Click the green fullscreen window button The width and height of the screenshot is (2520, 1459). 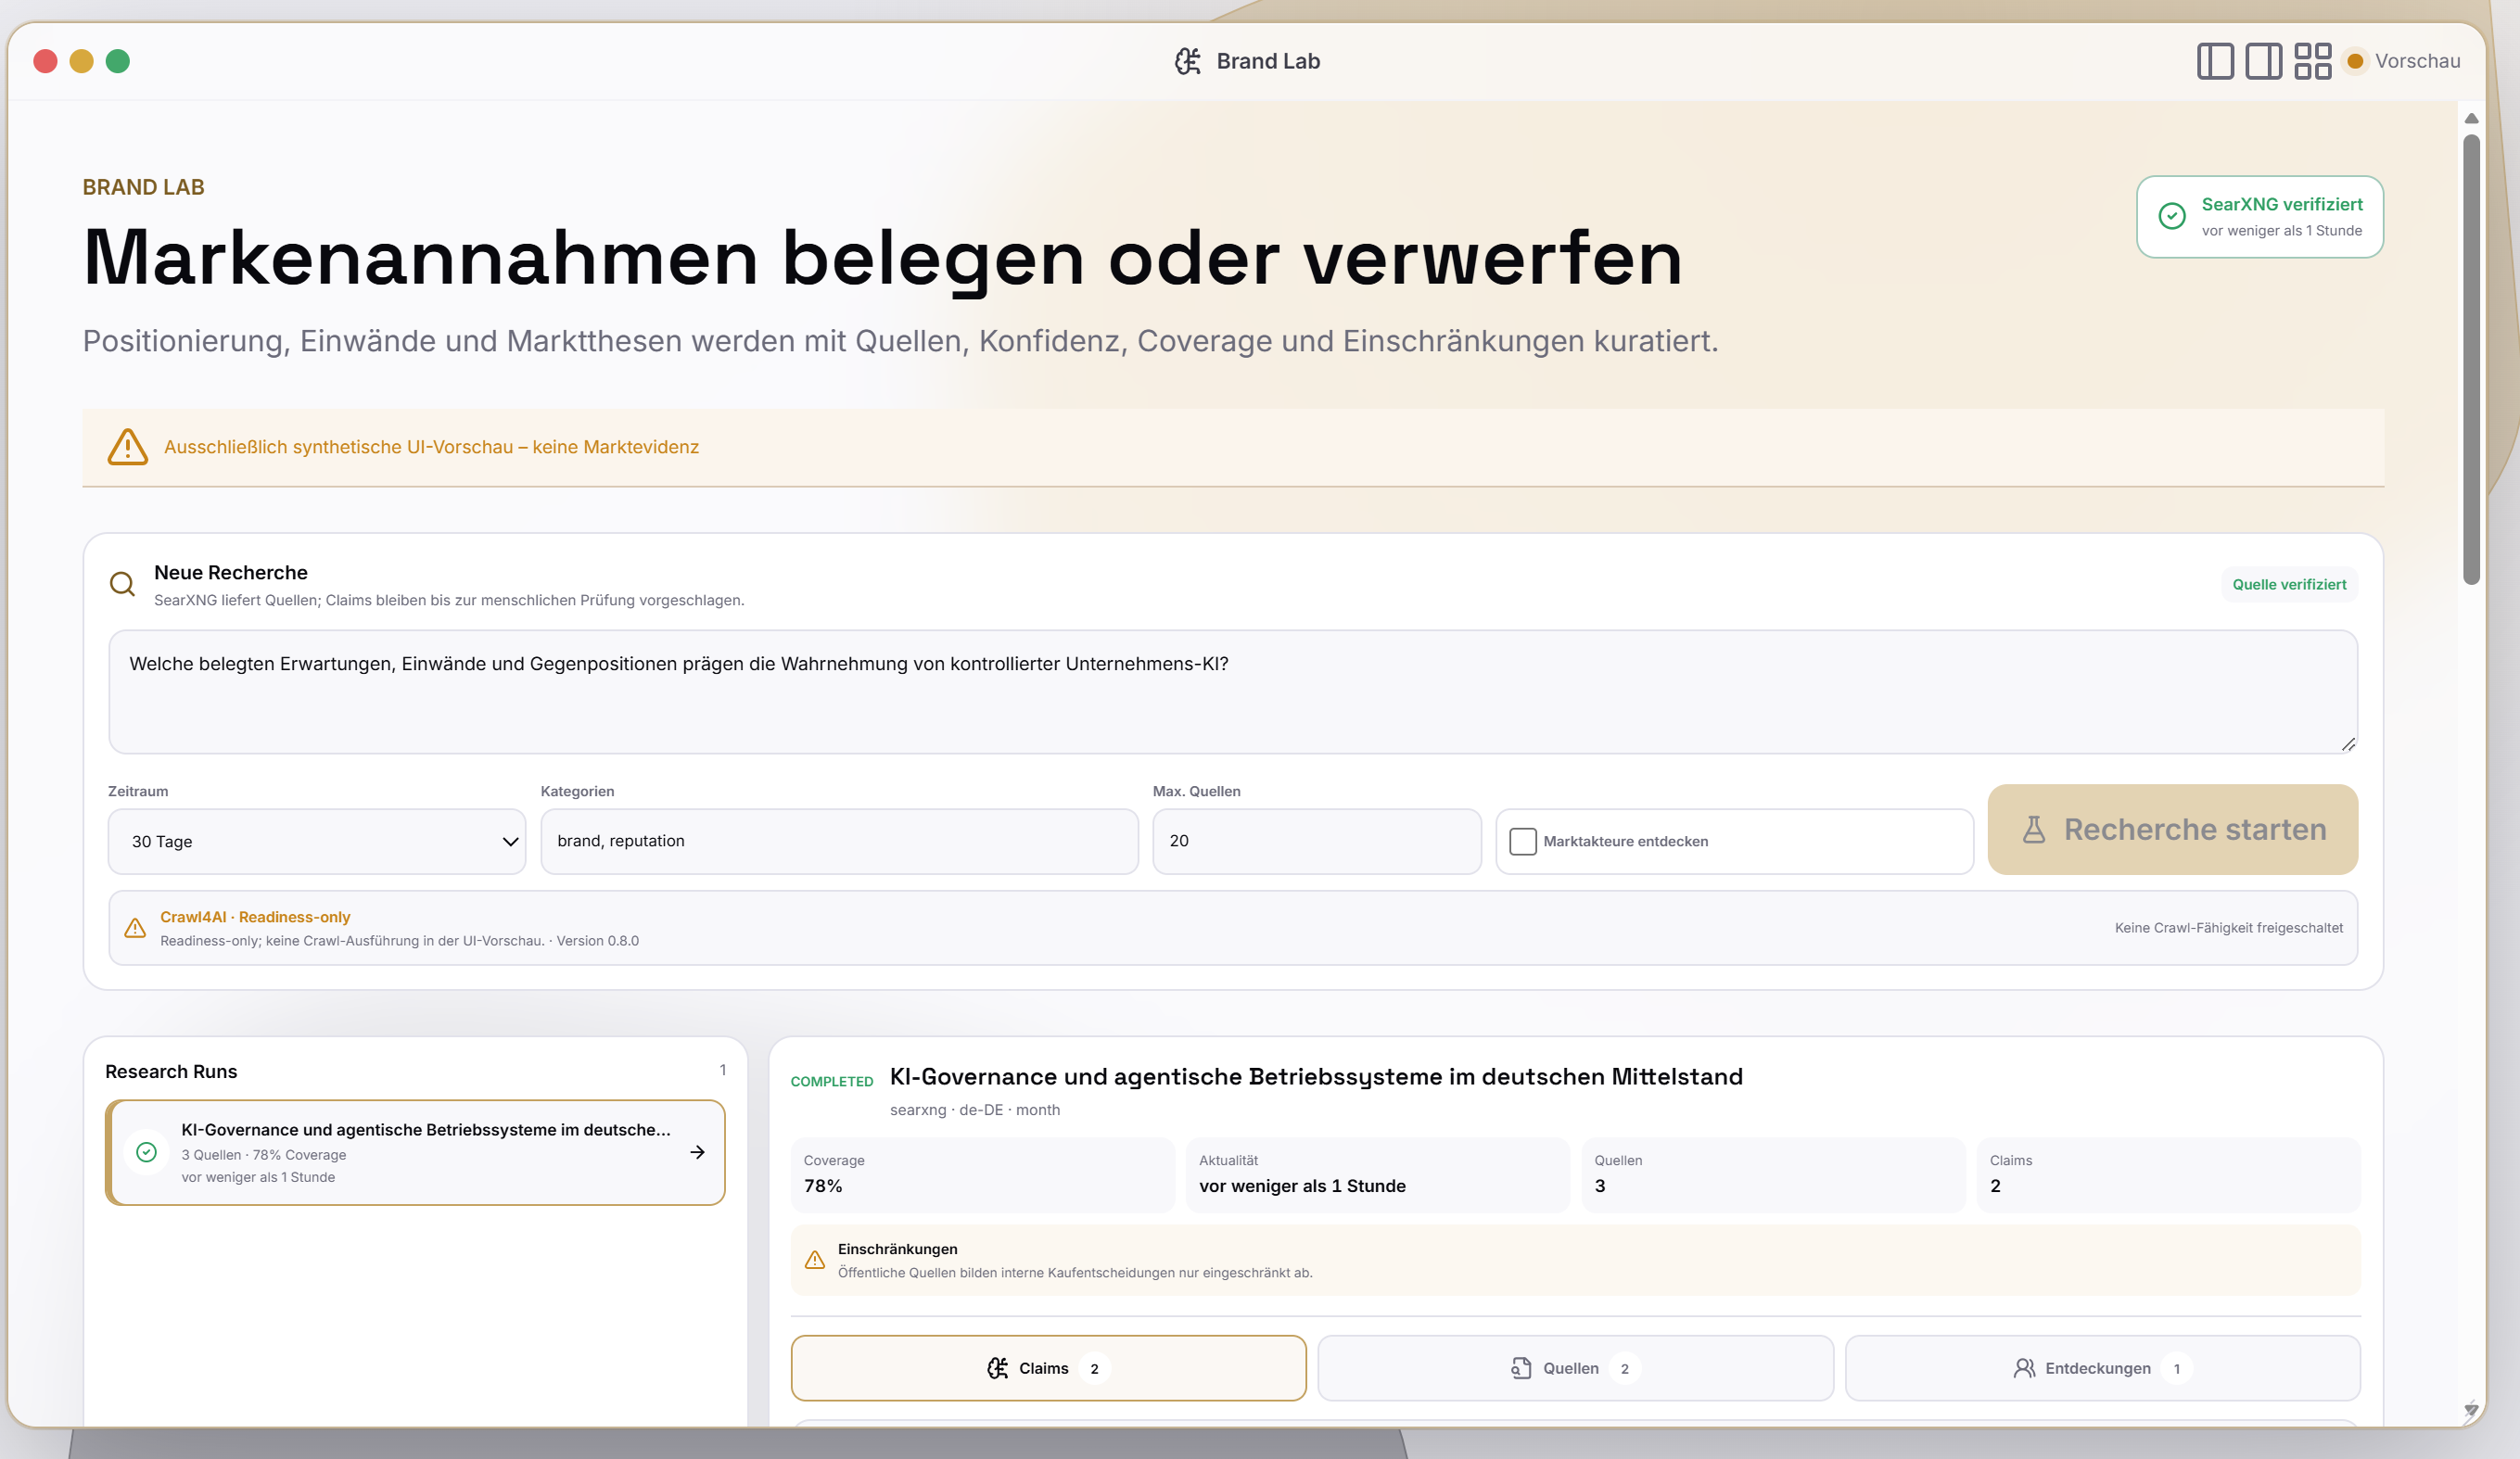point(118,61)
